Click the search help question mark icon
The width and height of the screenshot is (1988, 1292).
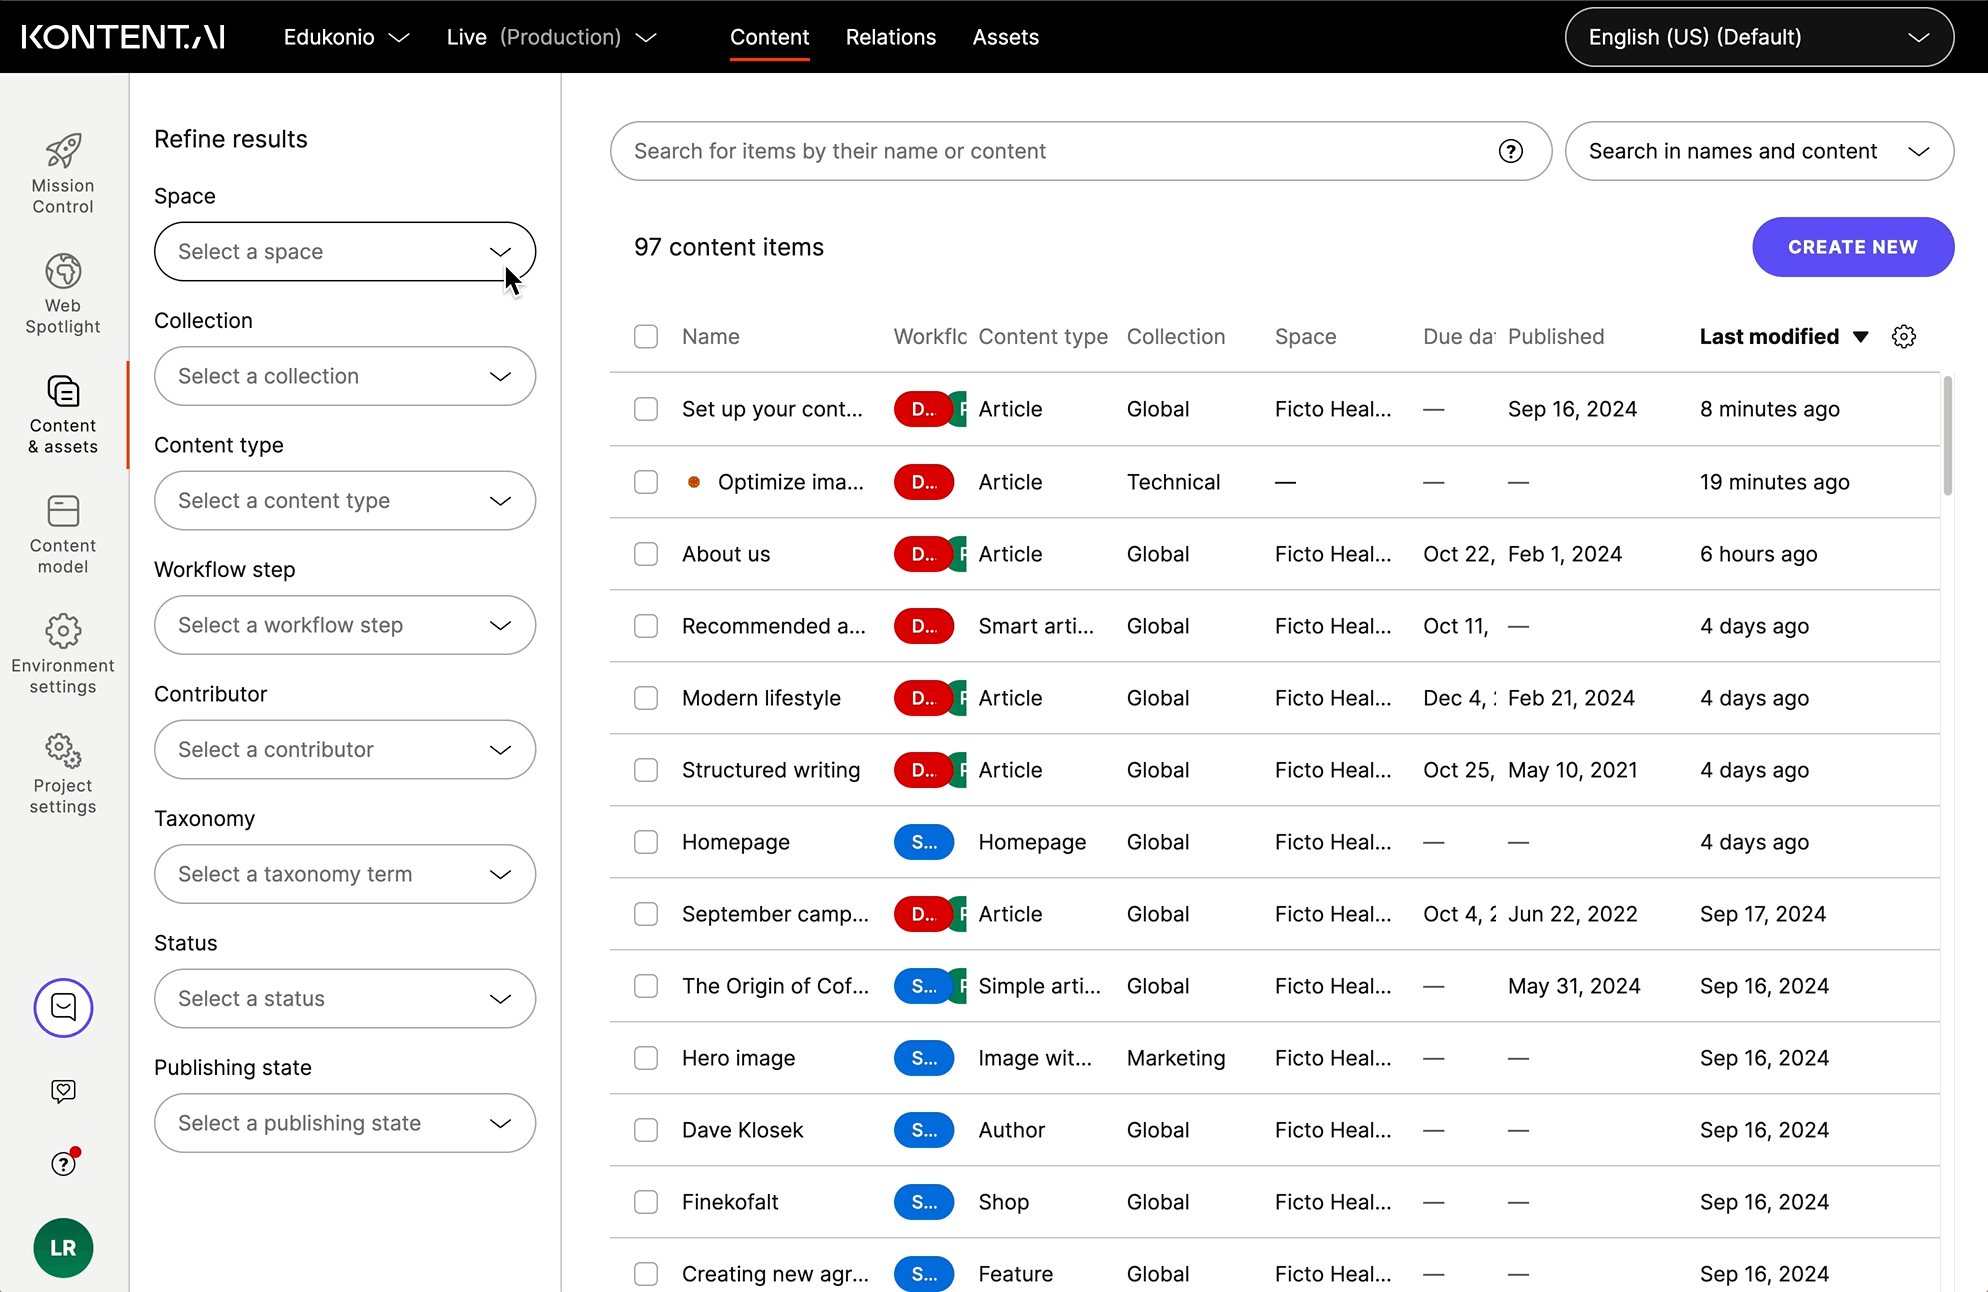click(1510, 151)
